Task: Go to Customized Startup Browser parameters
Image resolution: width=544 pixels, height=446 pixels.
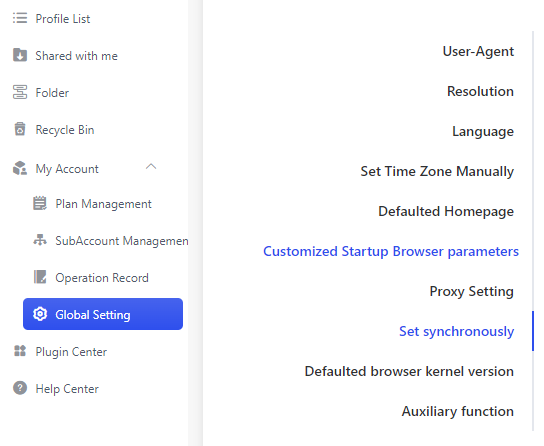Action: coord(391,251)
